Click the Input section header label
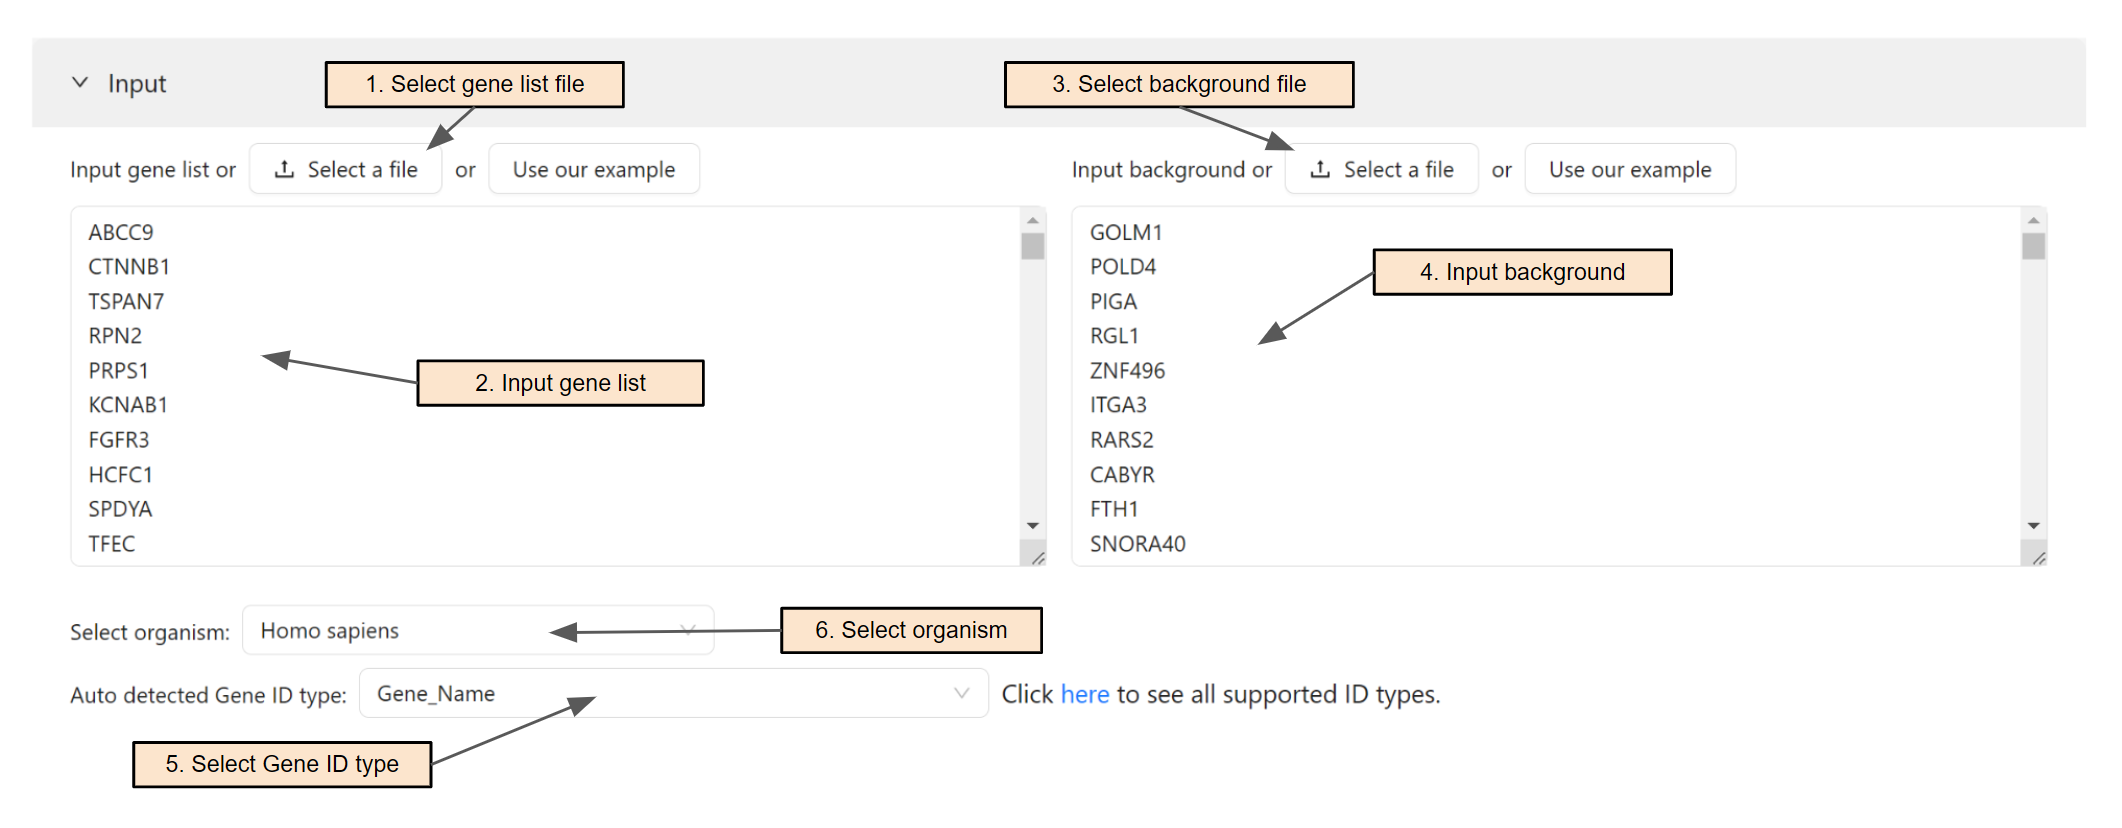The width and height of the screenshot is (2122, 828). click(x=137, y=84)
